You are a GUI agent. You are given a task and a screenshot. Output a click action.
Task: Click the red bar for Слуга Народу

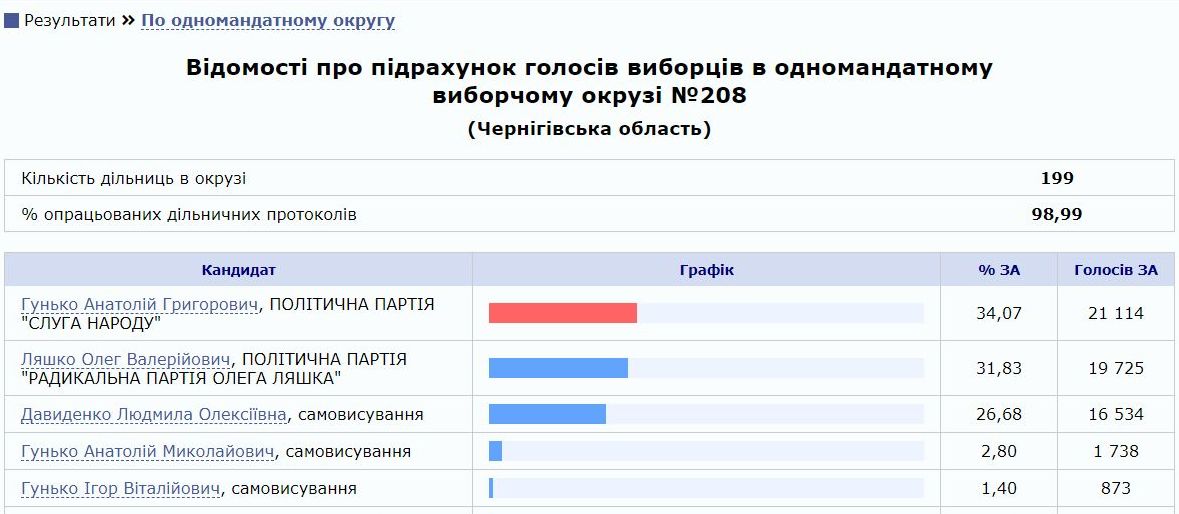pos(563,313)
